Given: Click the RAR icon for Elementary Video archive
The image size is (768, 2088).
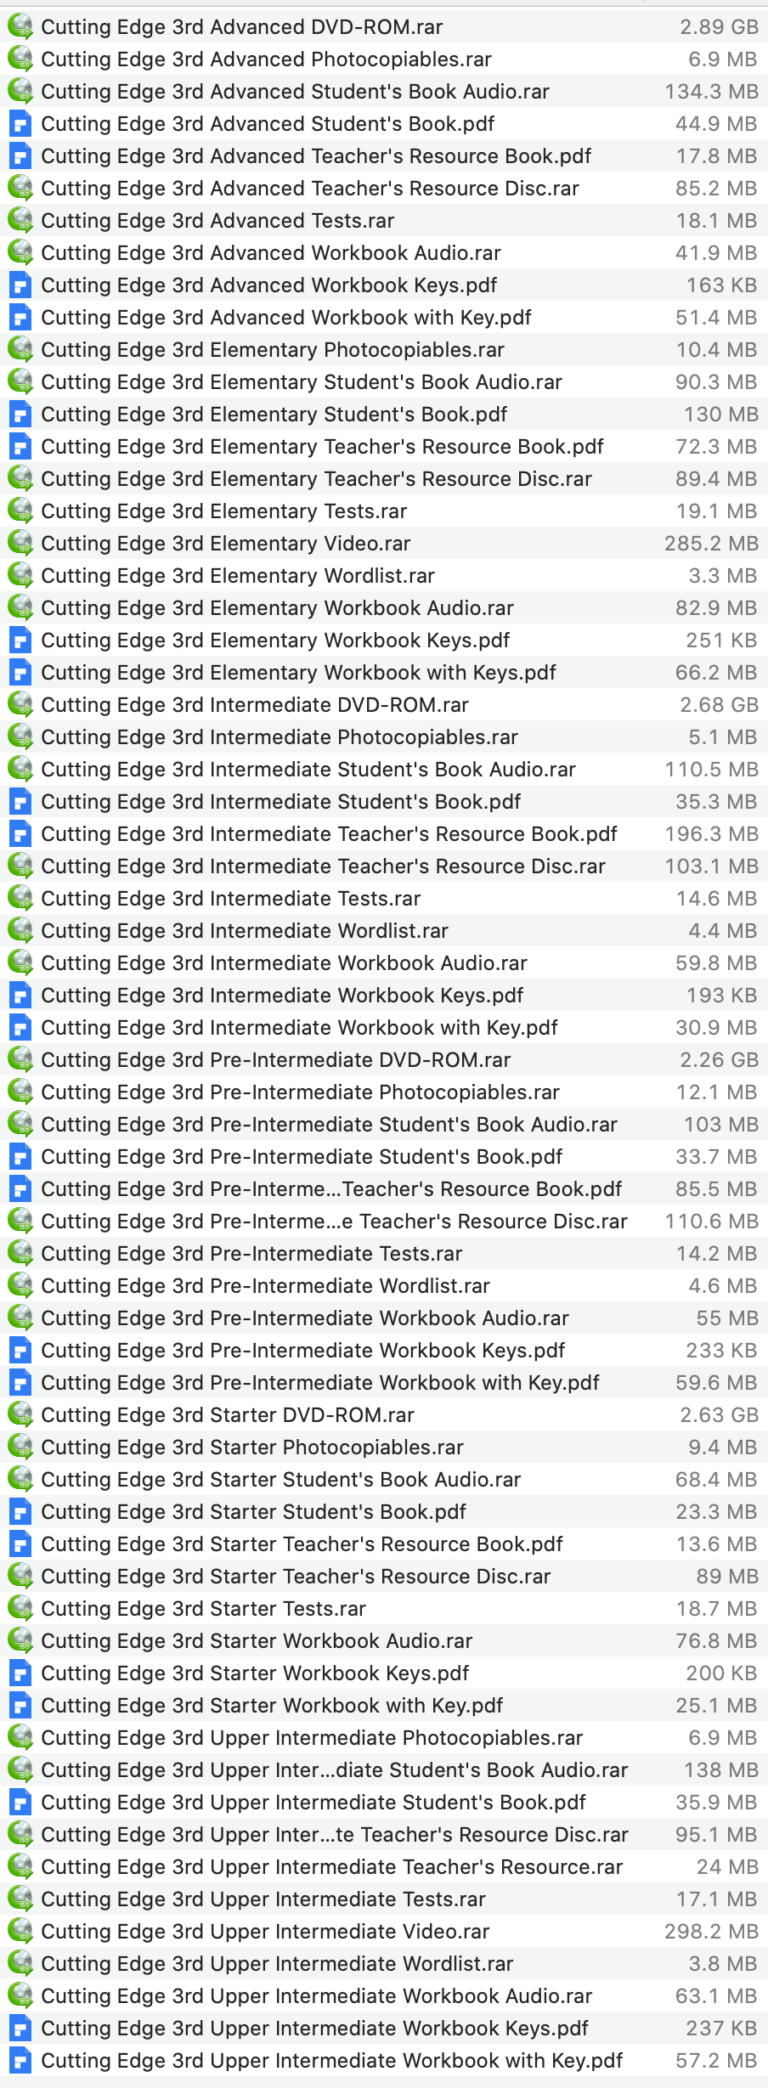Looking at the screenshot, I should pyautogui.click(x=20, y=543).
